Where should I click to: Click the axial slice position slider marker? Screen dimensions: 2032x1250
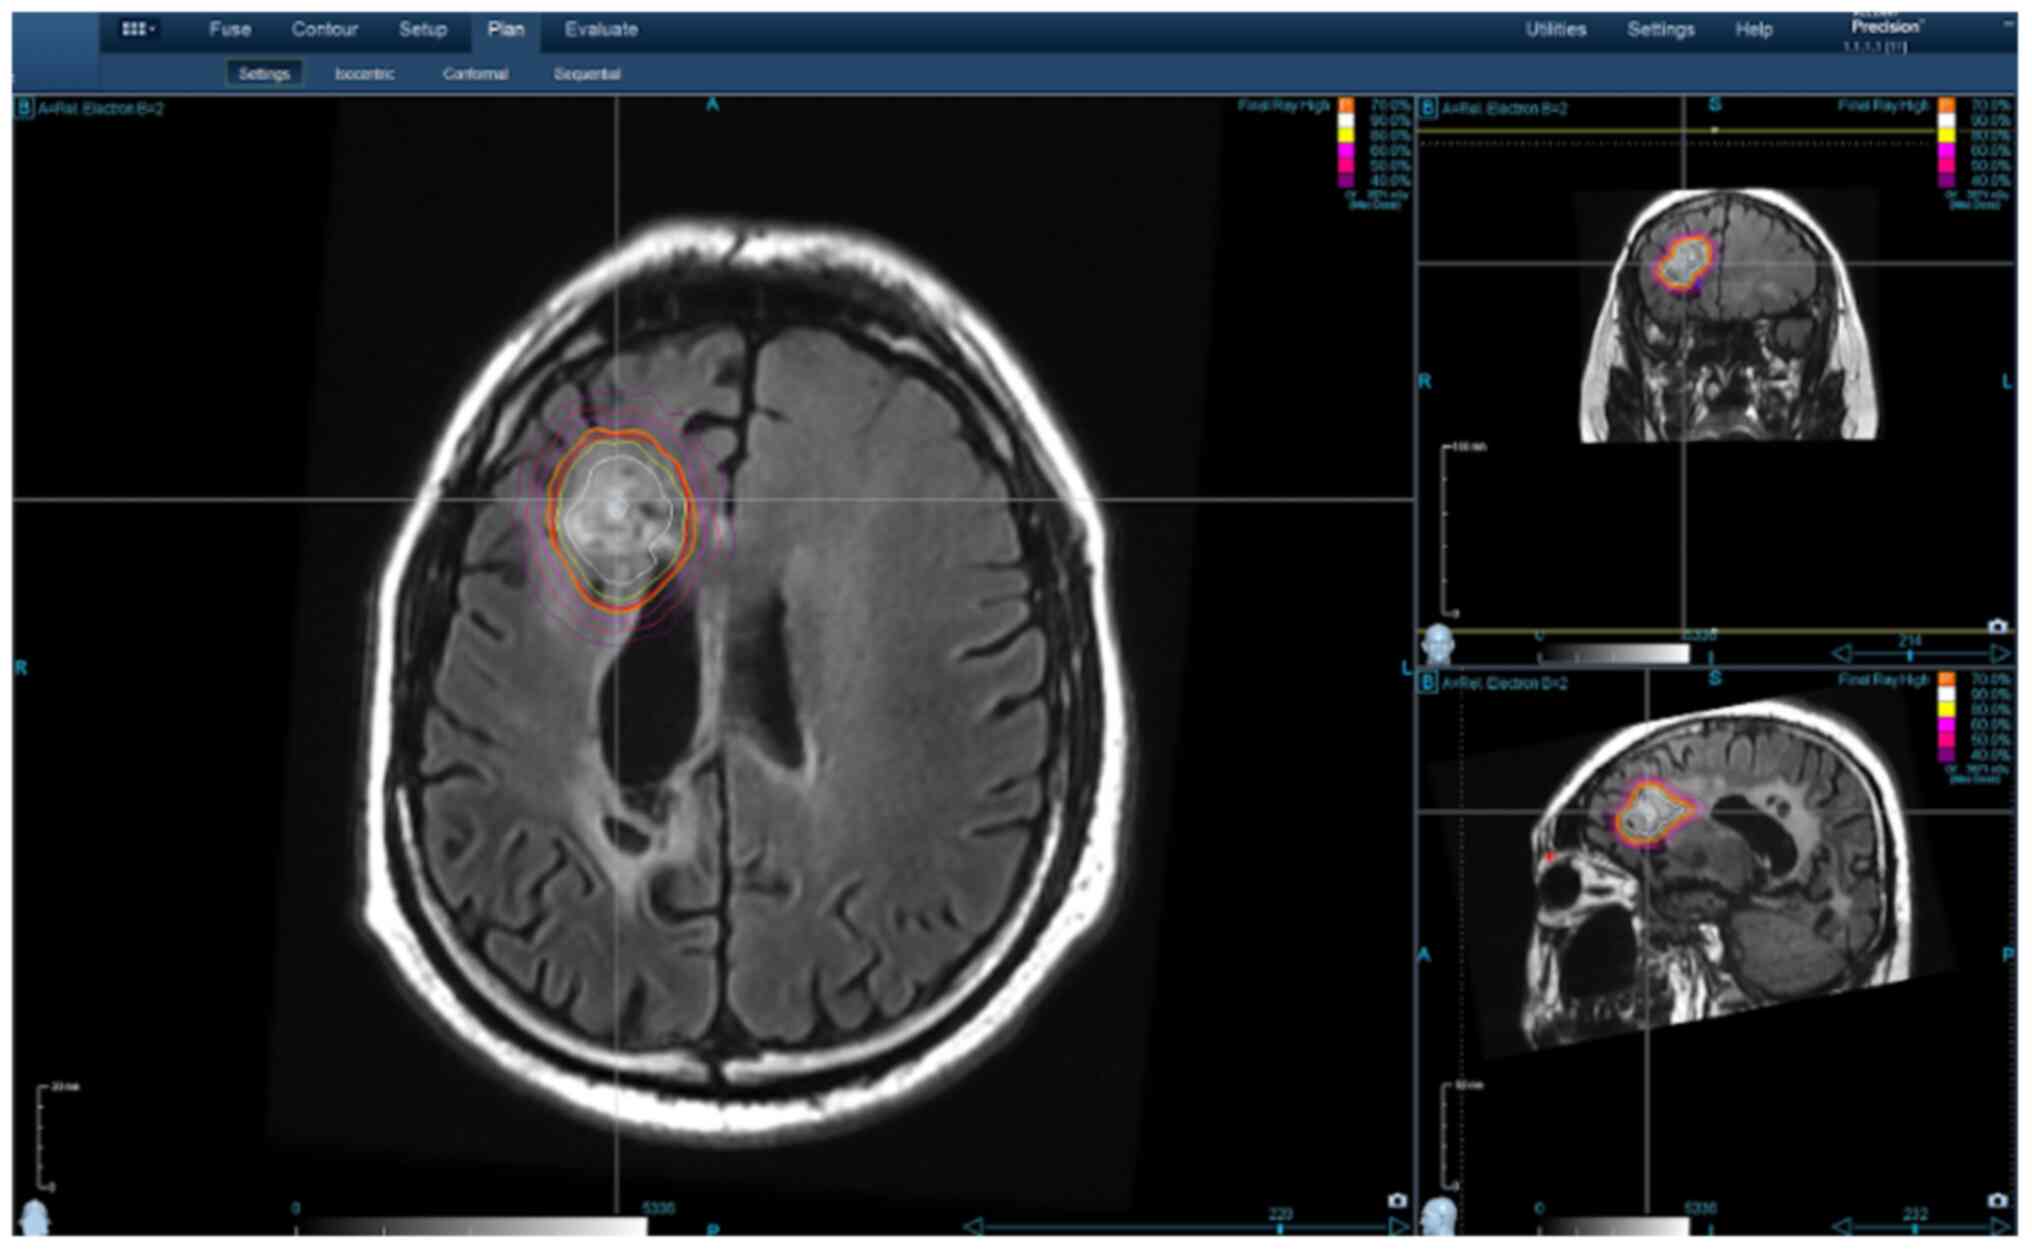click(1279, 1228)
